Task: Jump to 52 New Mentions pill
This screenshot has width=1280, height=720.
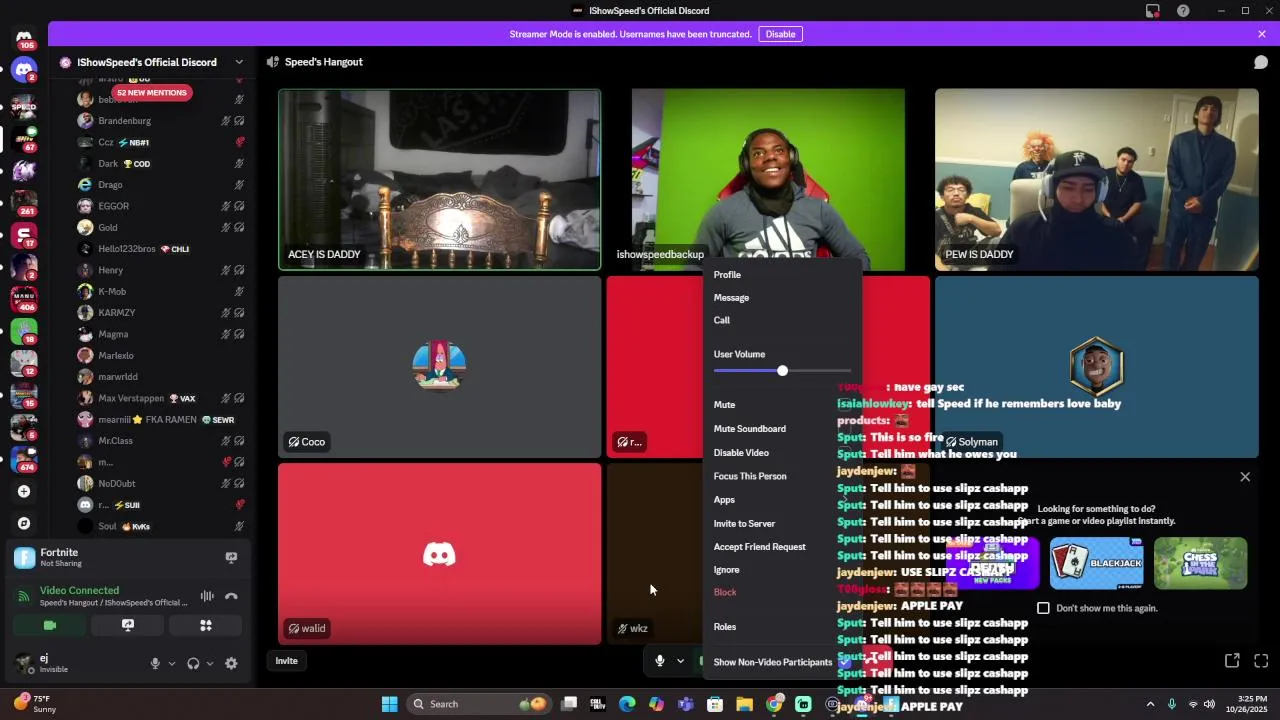Action: 151,93
